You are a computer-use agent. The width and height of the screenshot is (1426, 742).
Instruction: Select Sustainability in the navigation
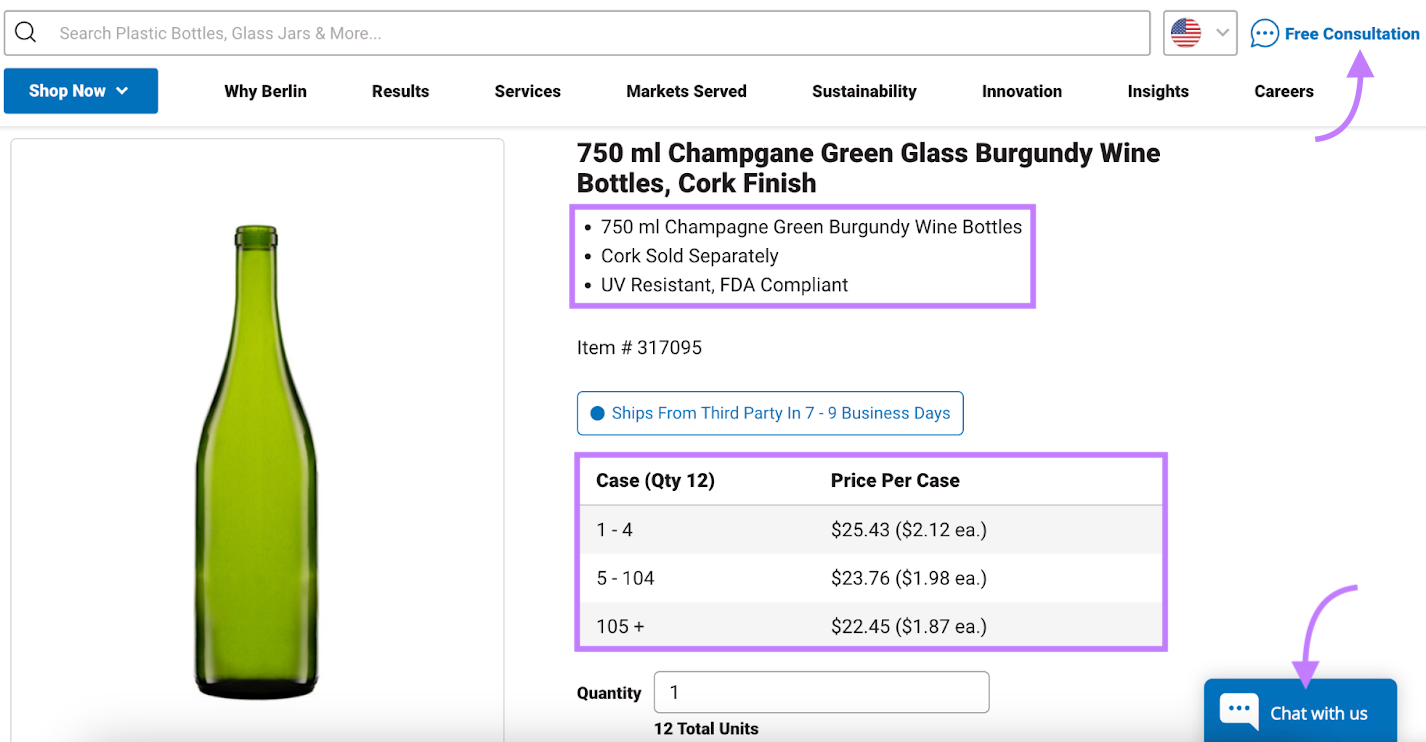864,91
